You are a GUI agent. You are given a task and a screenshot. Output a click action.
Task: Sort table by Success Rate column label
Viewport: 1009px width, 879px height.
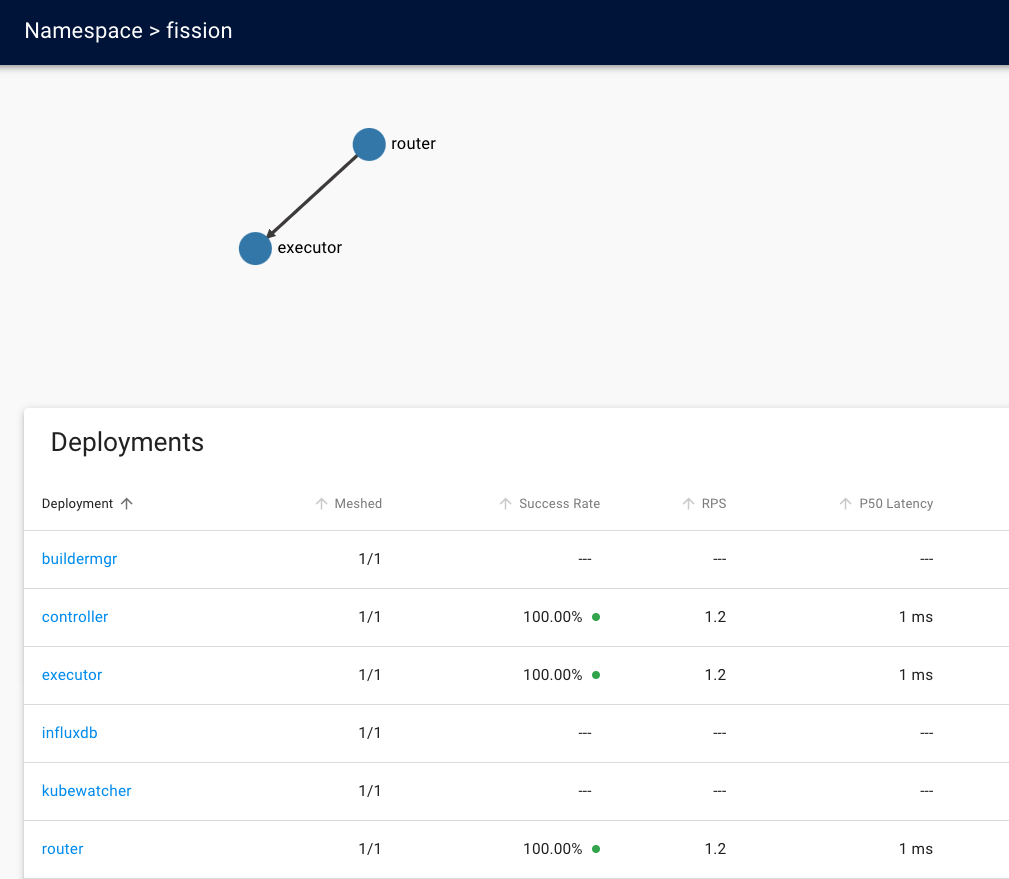[559, 504]
